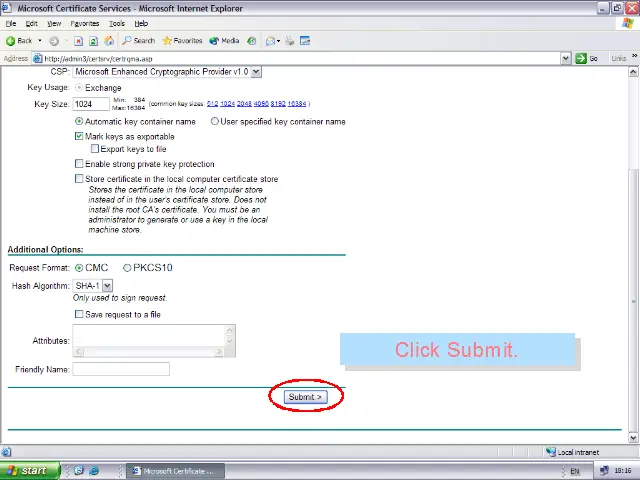Choose 512 key size link
This screenshot has height=480, width=640.
point(212,104)
